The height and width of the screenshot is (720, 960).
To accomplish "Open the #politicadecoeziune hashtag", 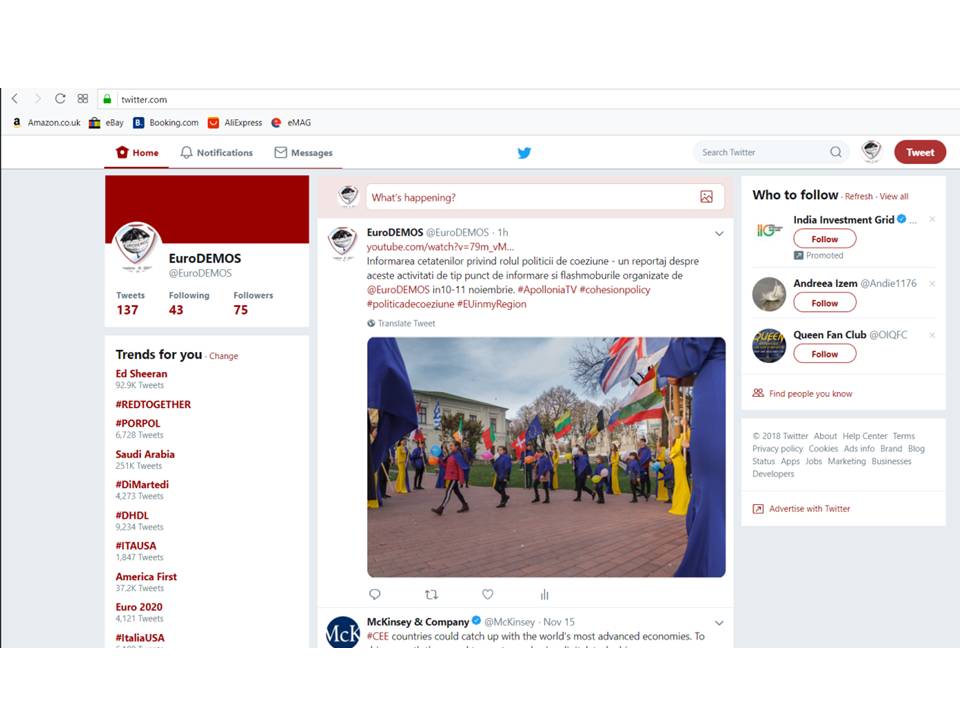I will tap(410, 304).
